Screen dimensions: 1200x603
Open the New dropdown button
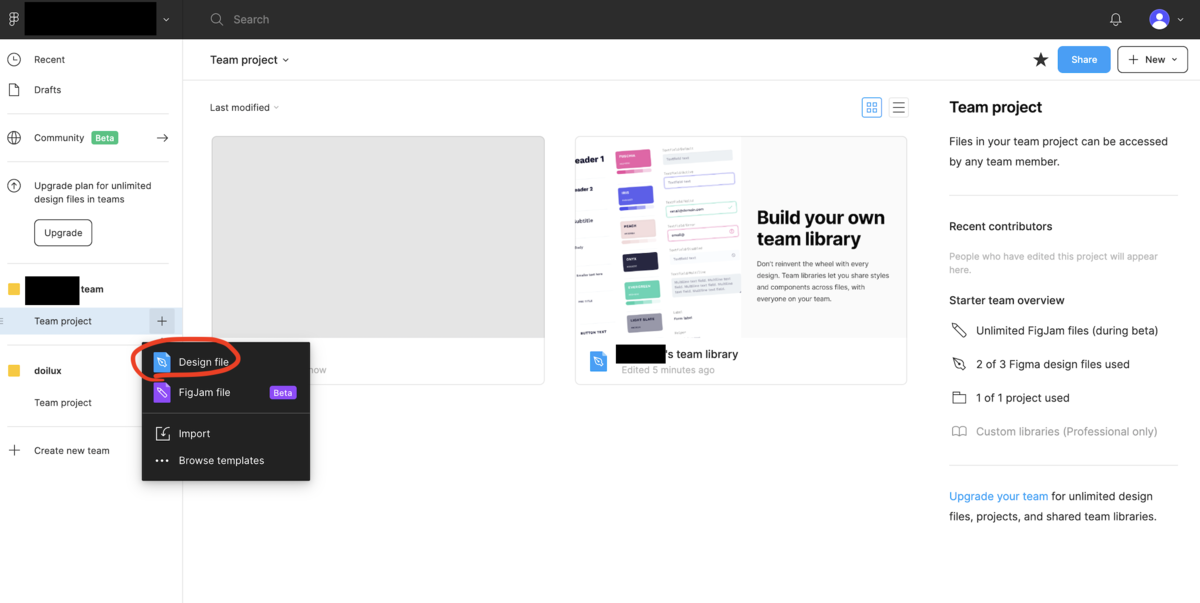click(x=1152, y=60)
